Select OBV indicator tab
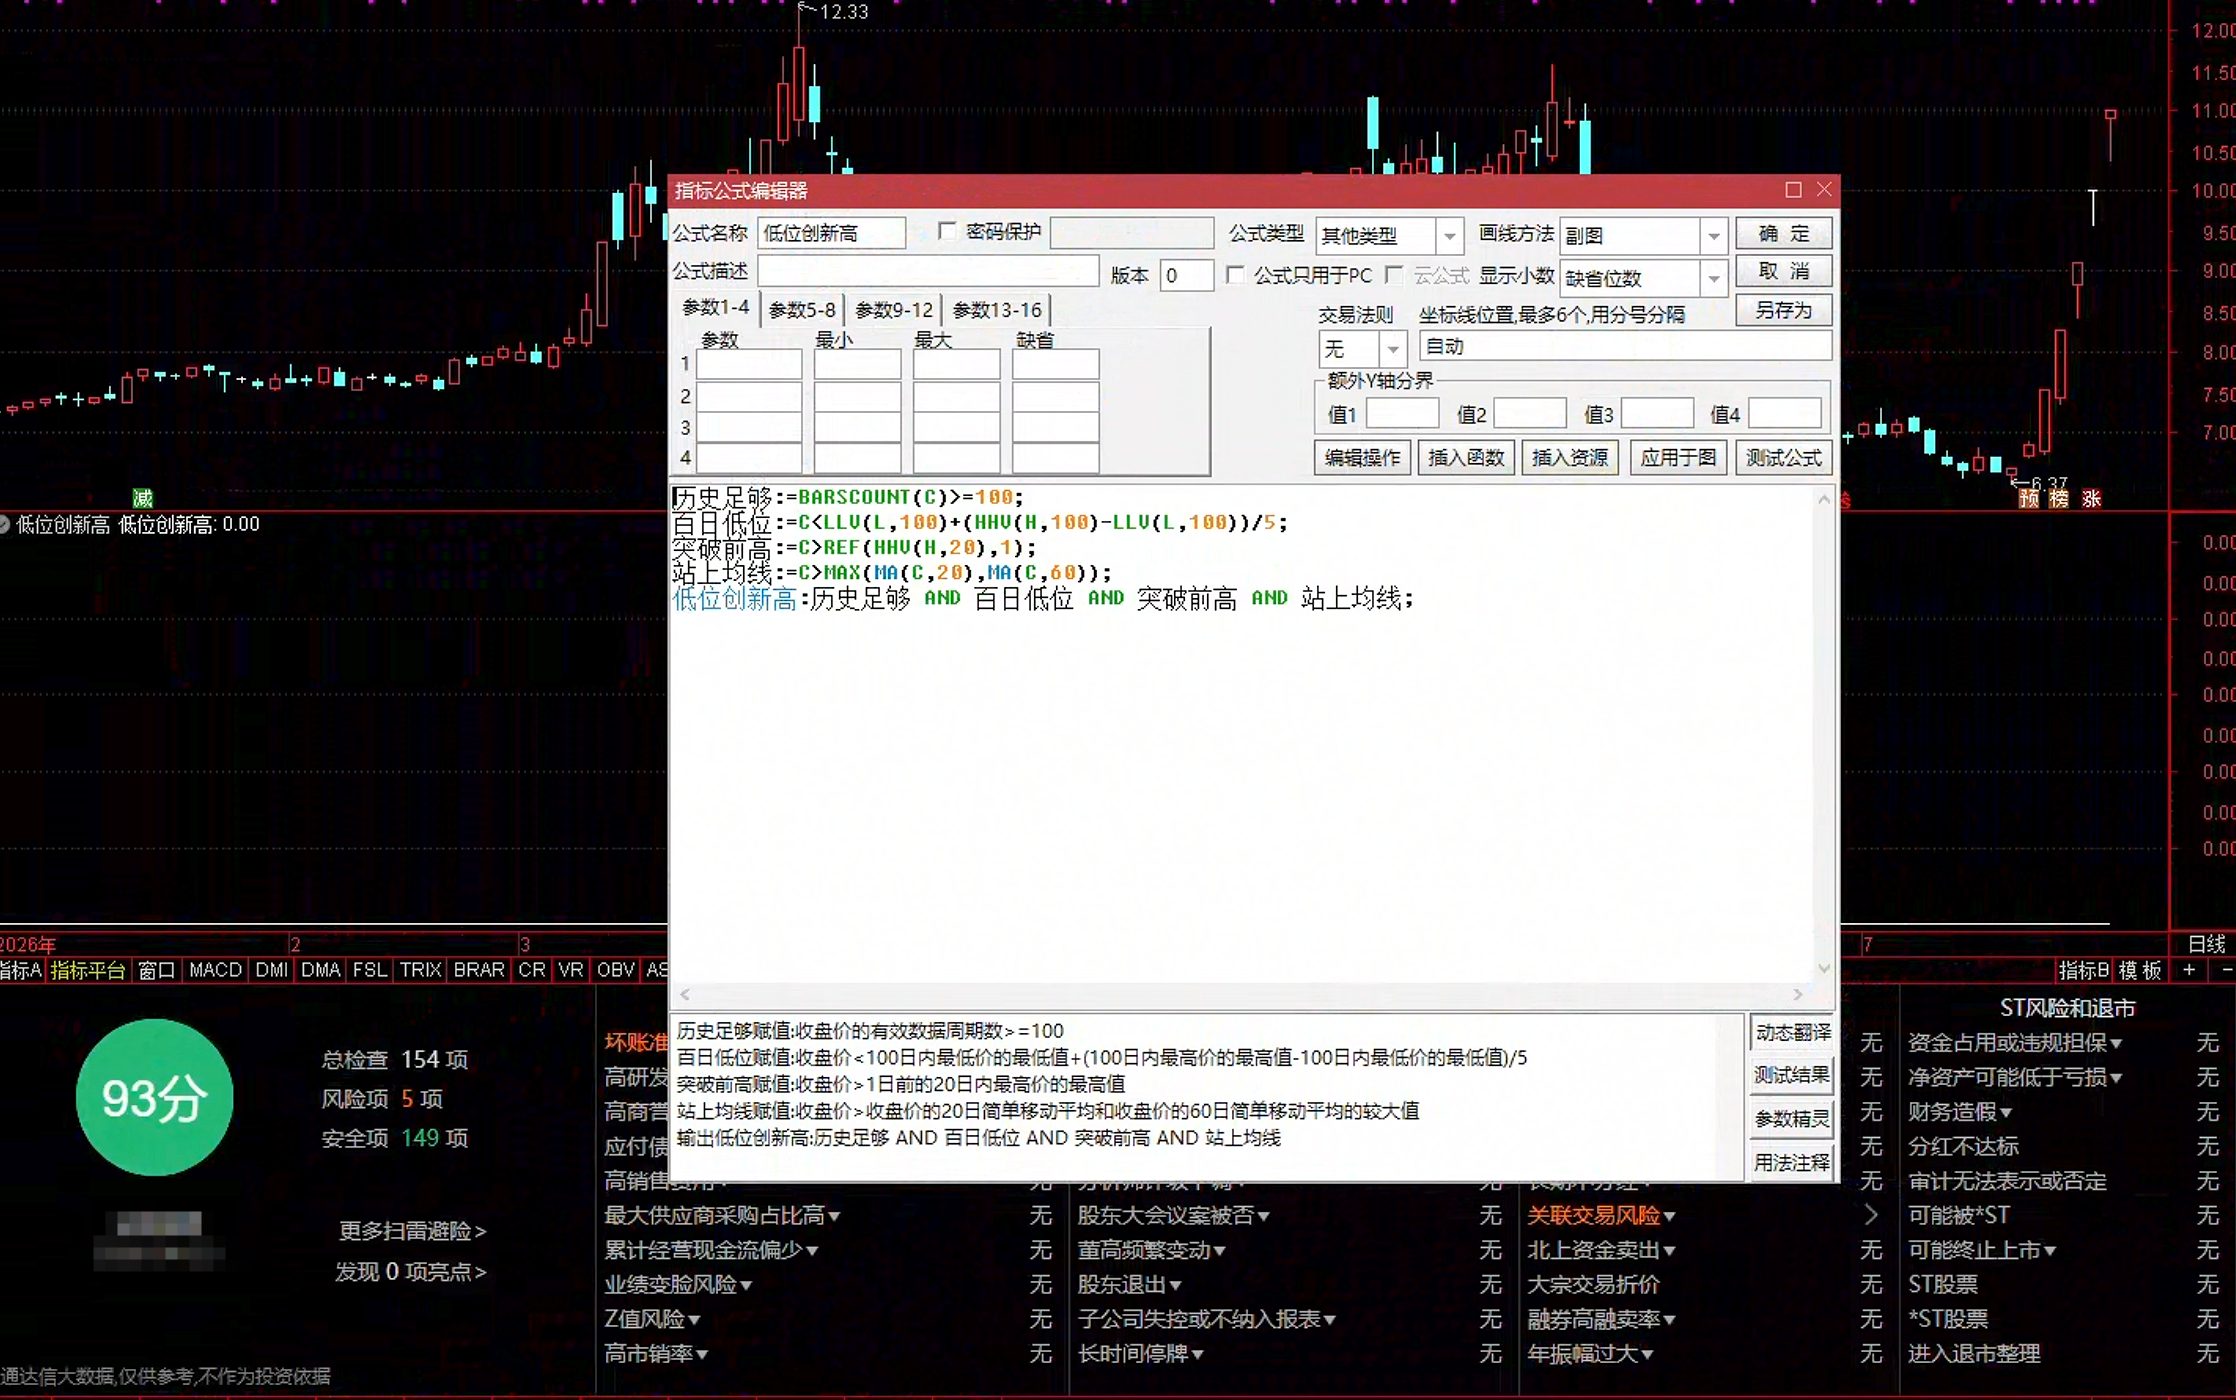This screenshot has width=2236, height=1400. (x=615, y=970)
